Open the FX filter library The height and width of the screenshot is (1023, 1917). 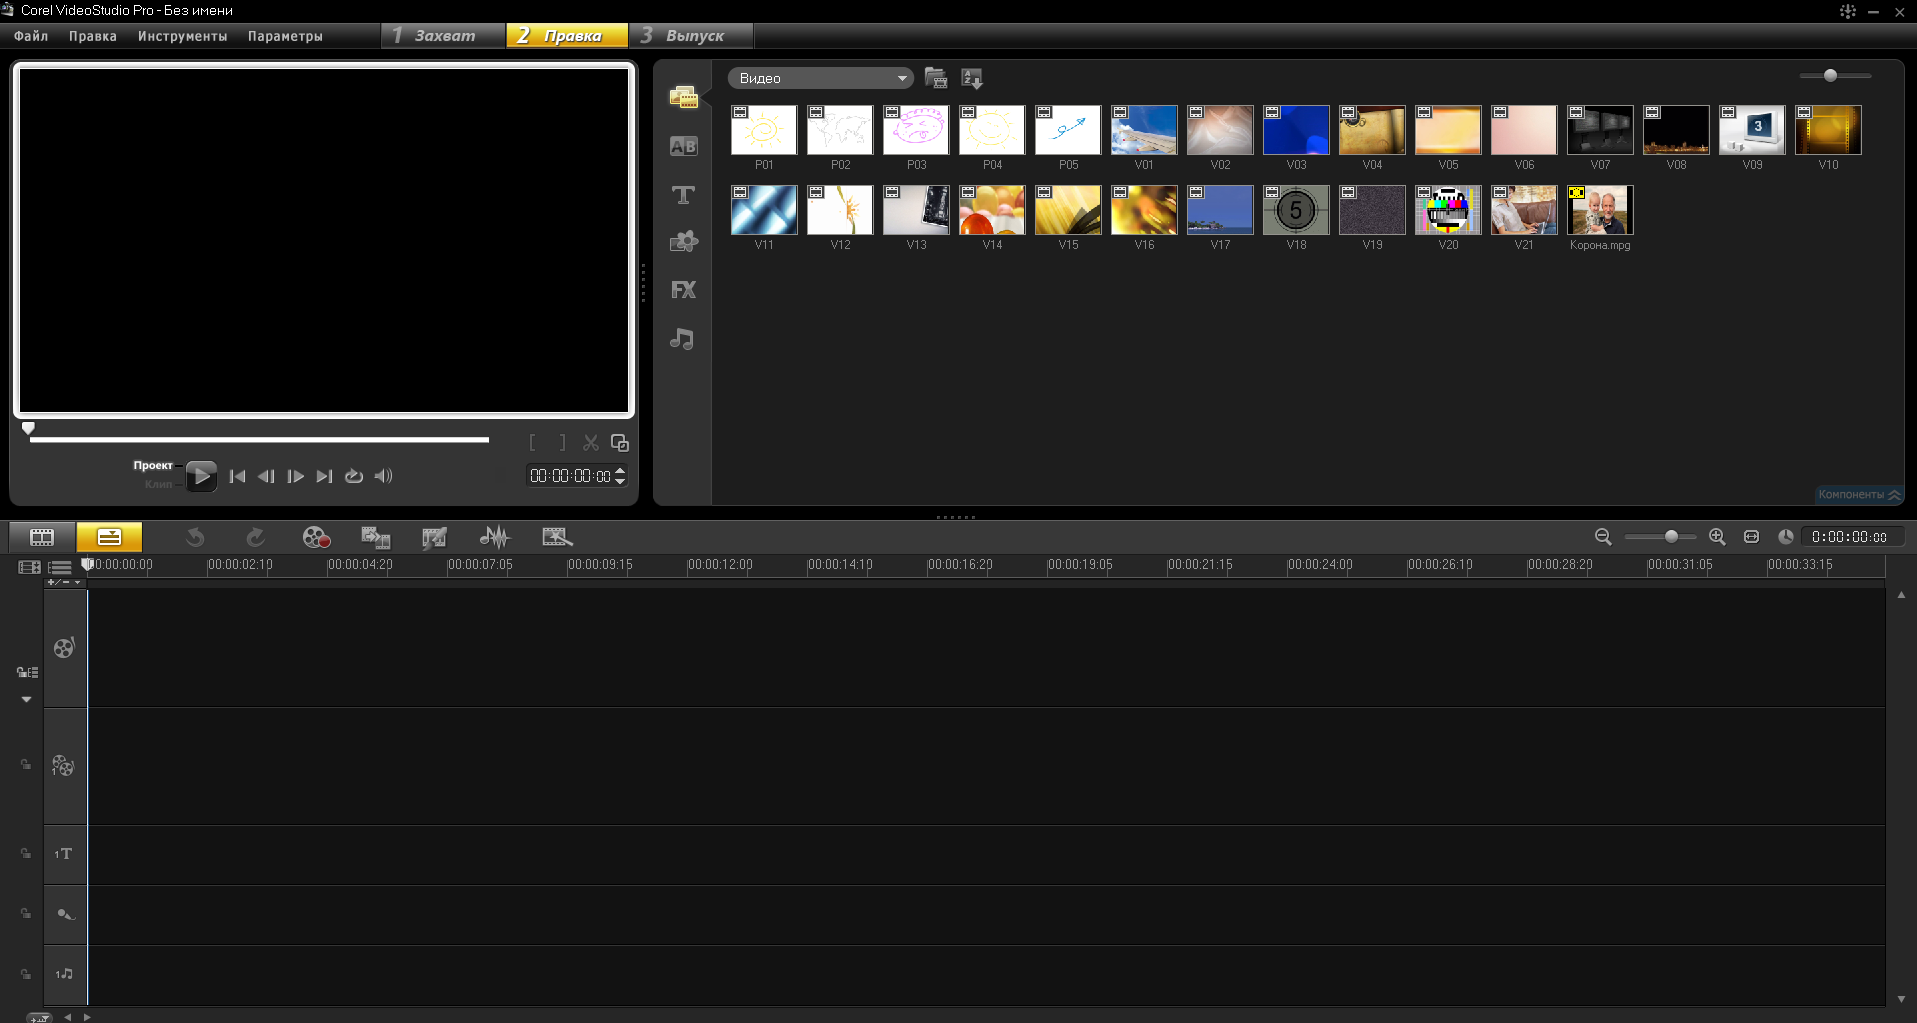683,290
